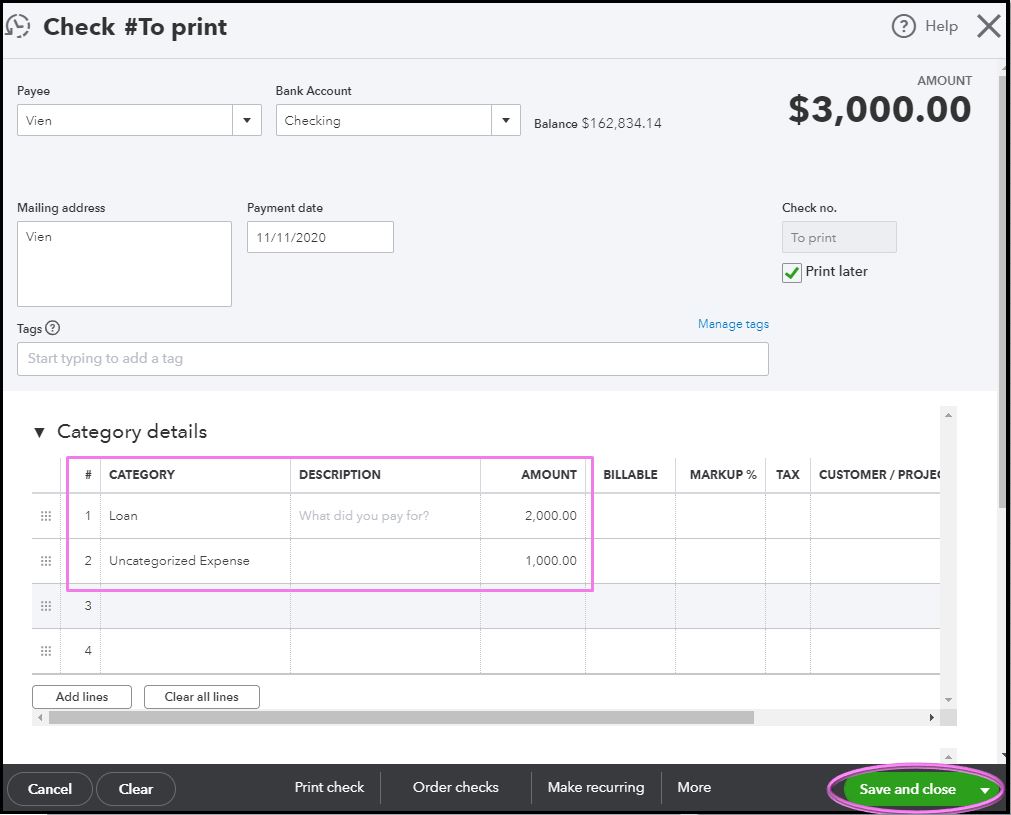Open the More menu in footer
1011x815 pixels.
tap(694, 788)
